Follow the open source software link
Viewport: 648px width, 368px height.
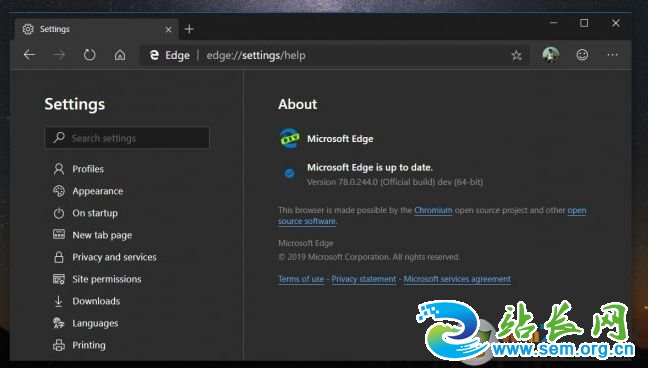[307, 221]
